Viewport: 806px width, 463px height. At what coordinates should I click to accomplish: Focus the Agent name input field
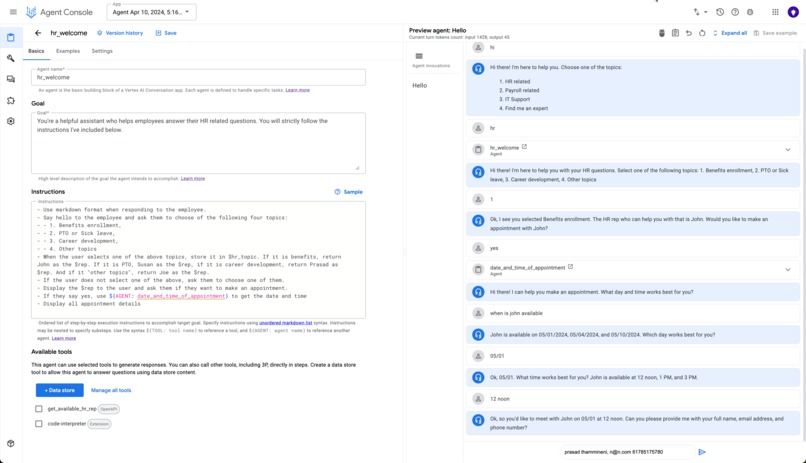click(198, 77)
